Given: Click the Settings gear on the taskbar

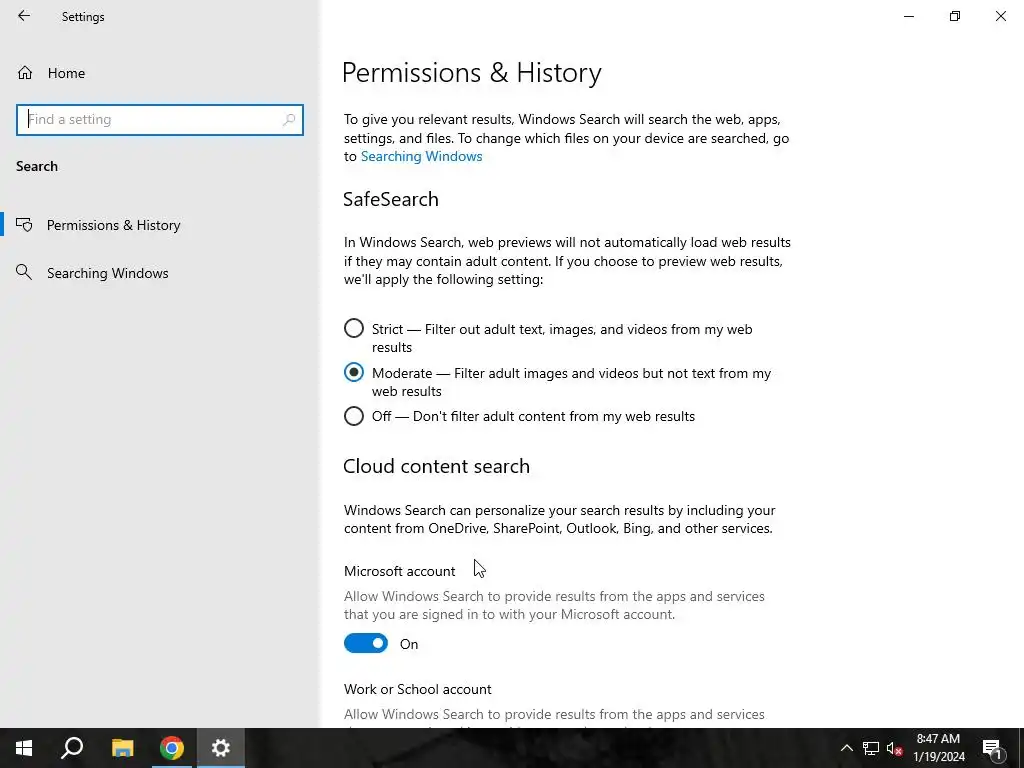Looking at the screenshot, I should (x=221, y=748).
